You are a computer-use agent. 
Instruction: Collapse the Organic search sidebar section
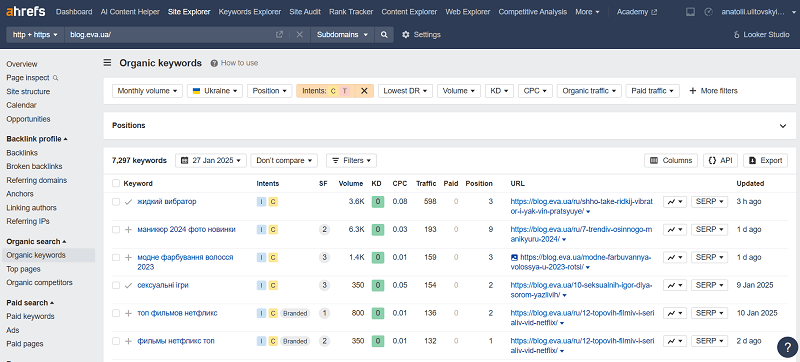click(36, 241)
